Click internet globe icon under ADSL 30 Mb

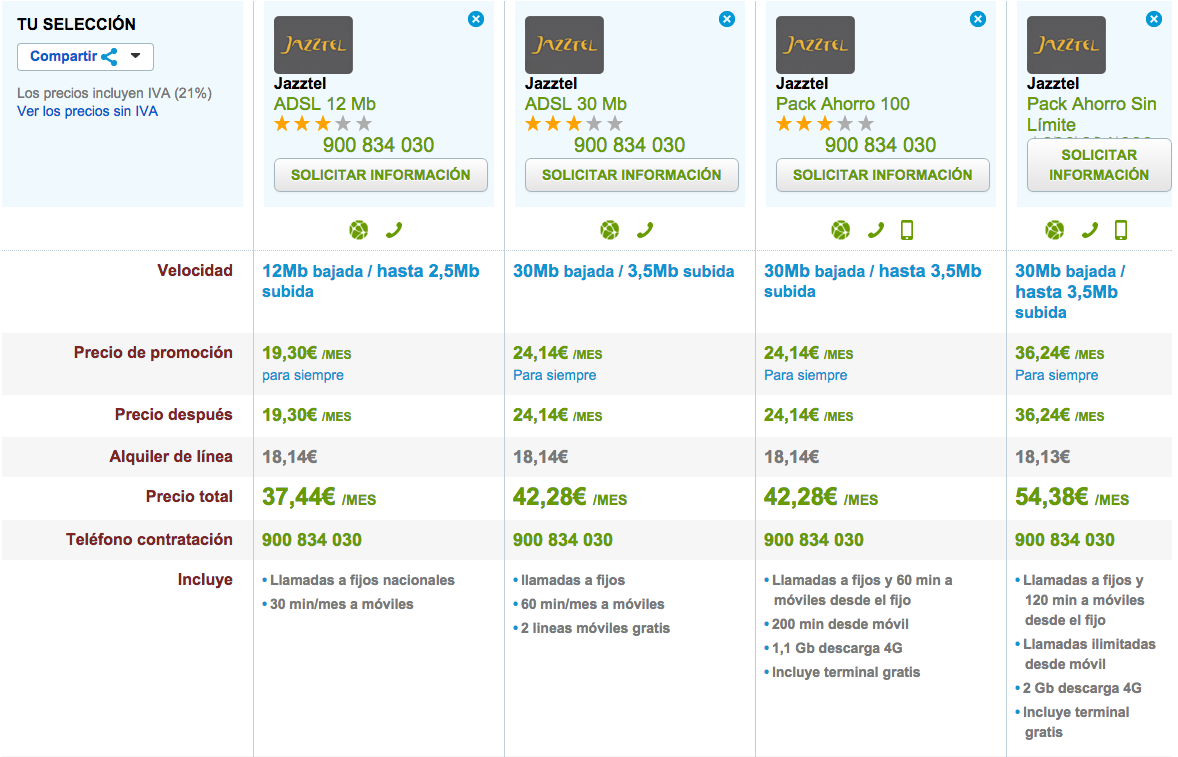point(610,230)
